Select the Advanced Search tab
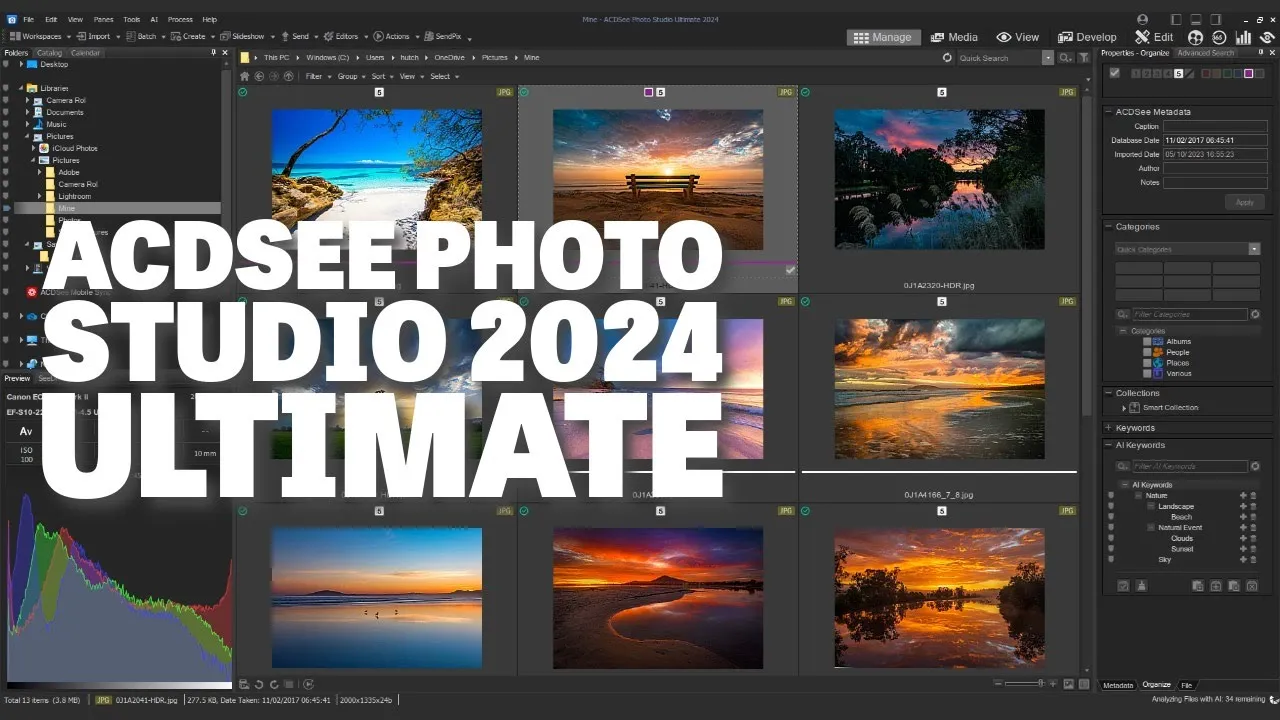 [1205, 53]
